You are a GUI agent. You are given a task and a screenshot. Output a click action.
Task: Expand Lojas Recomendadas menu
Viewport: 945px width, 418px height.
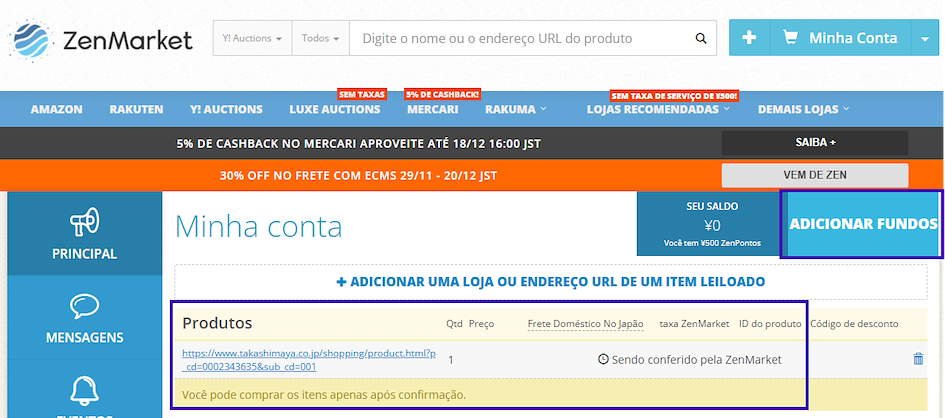pyautogui.click(x=658, y=109)
